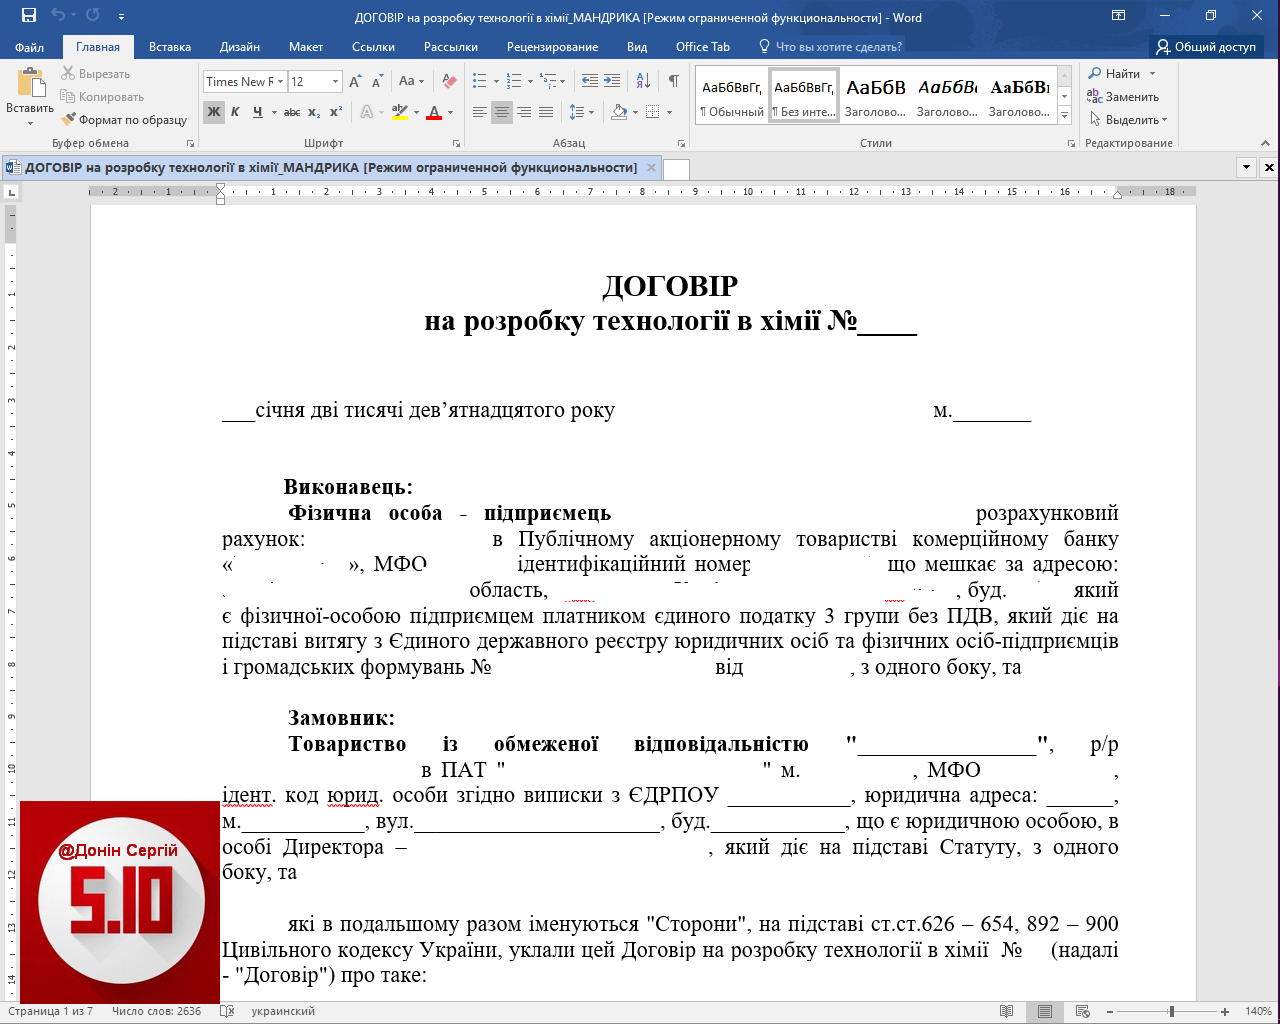Expand the font color options arrow
Image resolution: width=1280 pixels, height=1024 pixels.
point(448,112)
